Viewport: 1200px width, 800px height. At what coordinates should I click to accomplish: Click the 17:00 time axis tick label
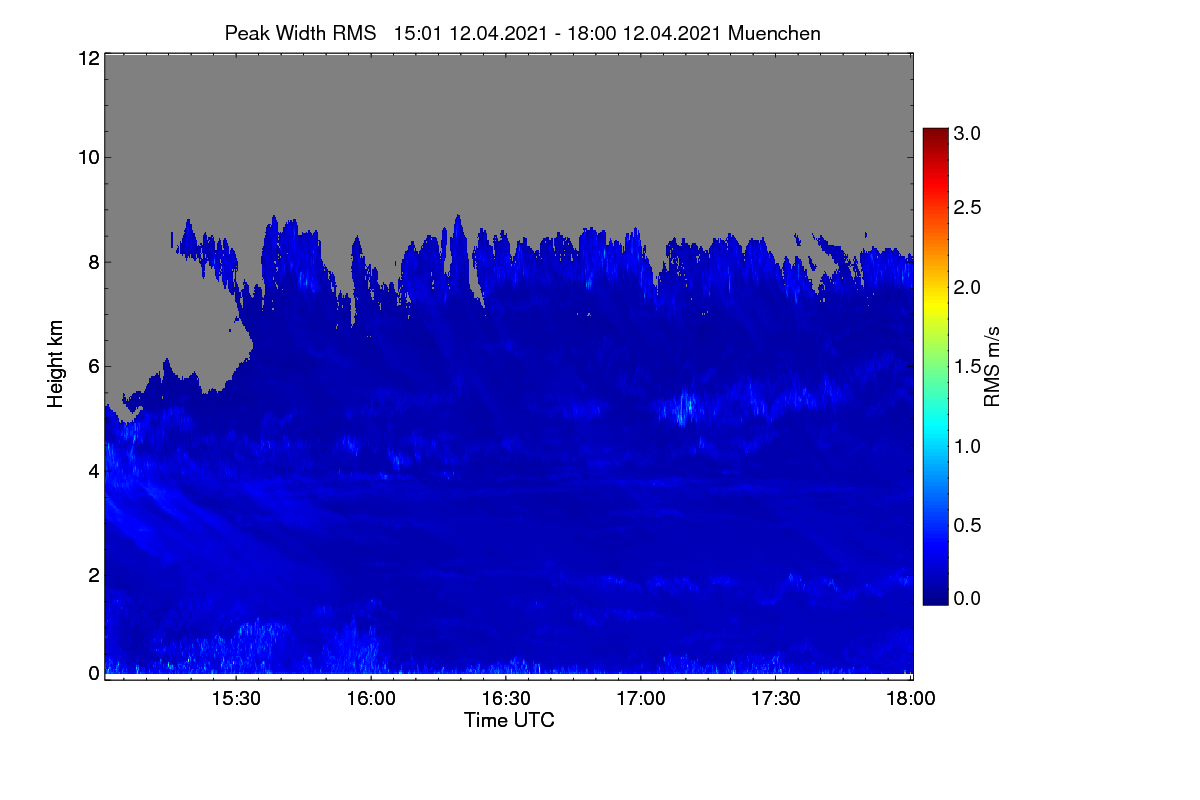click(640, 699)
